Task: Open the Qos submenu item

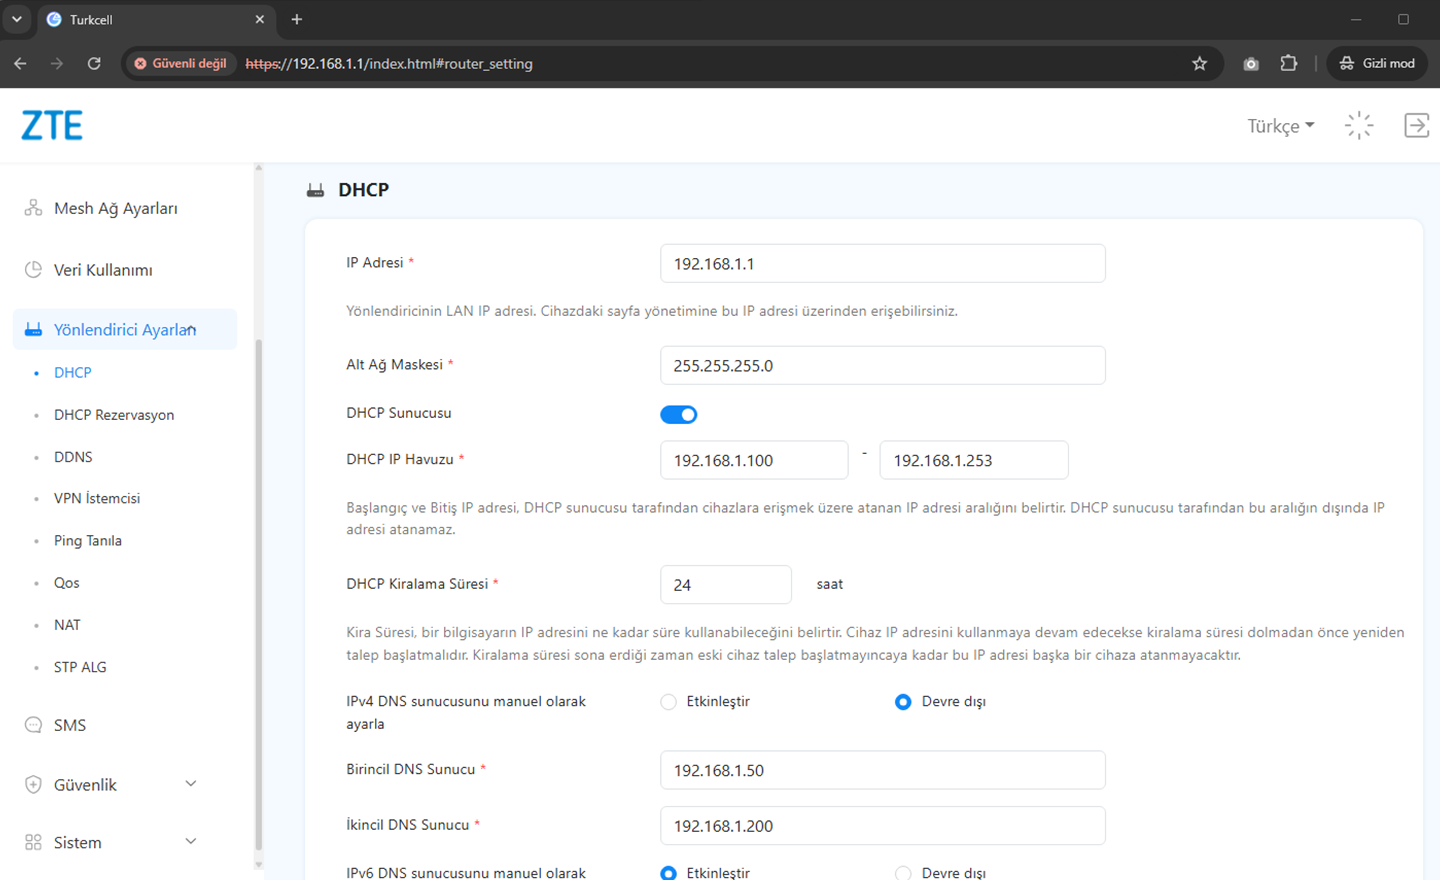Action: click(67, 583)
